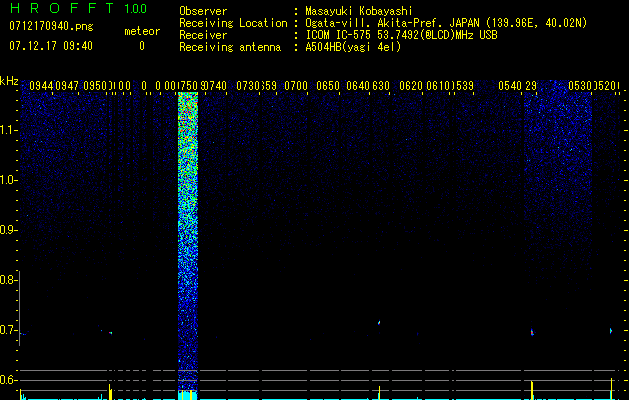Click the HROFFT program title
Viewport: 629px width, 400px height.
coord(62,8)
